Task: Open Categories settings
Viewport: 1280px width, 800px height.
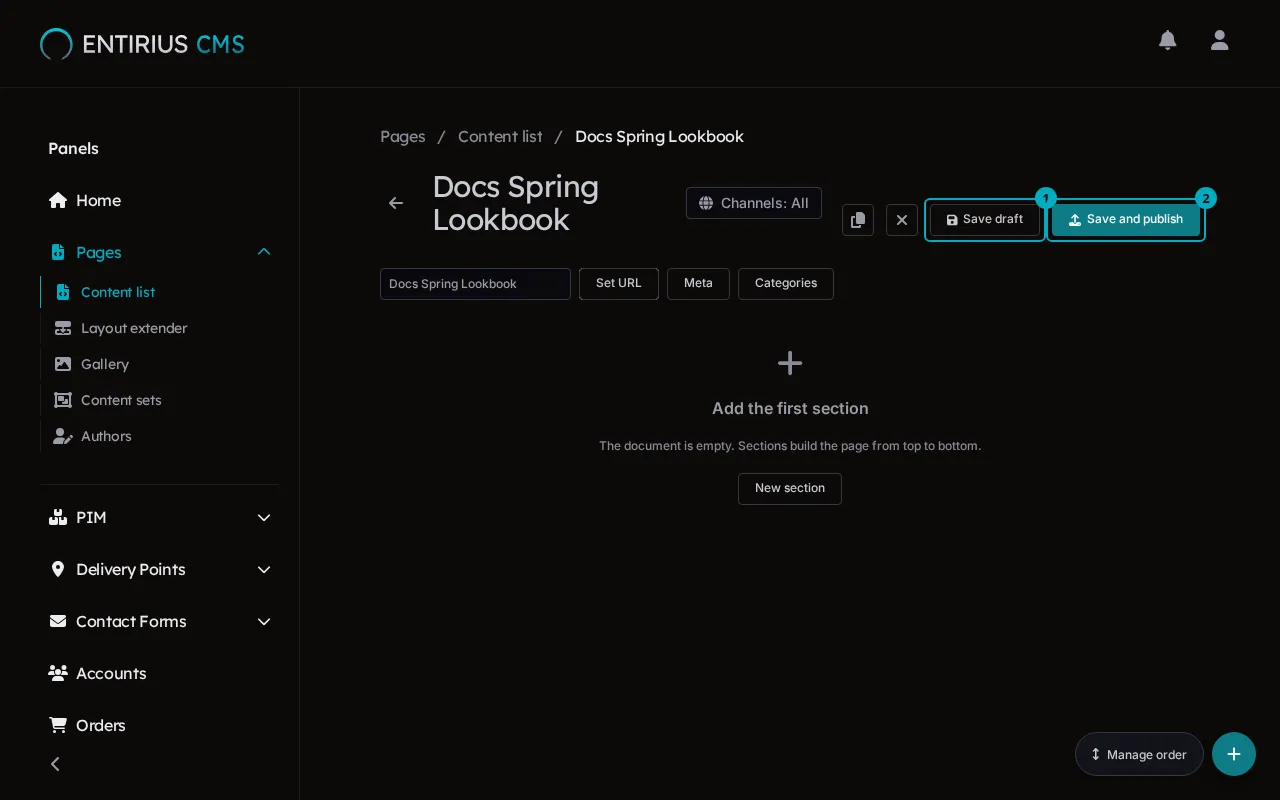Action: pos(786,284)
